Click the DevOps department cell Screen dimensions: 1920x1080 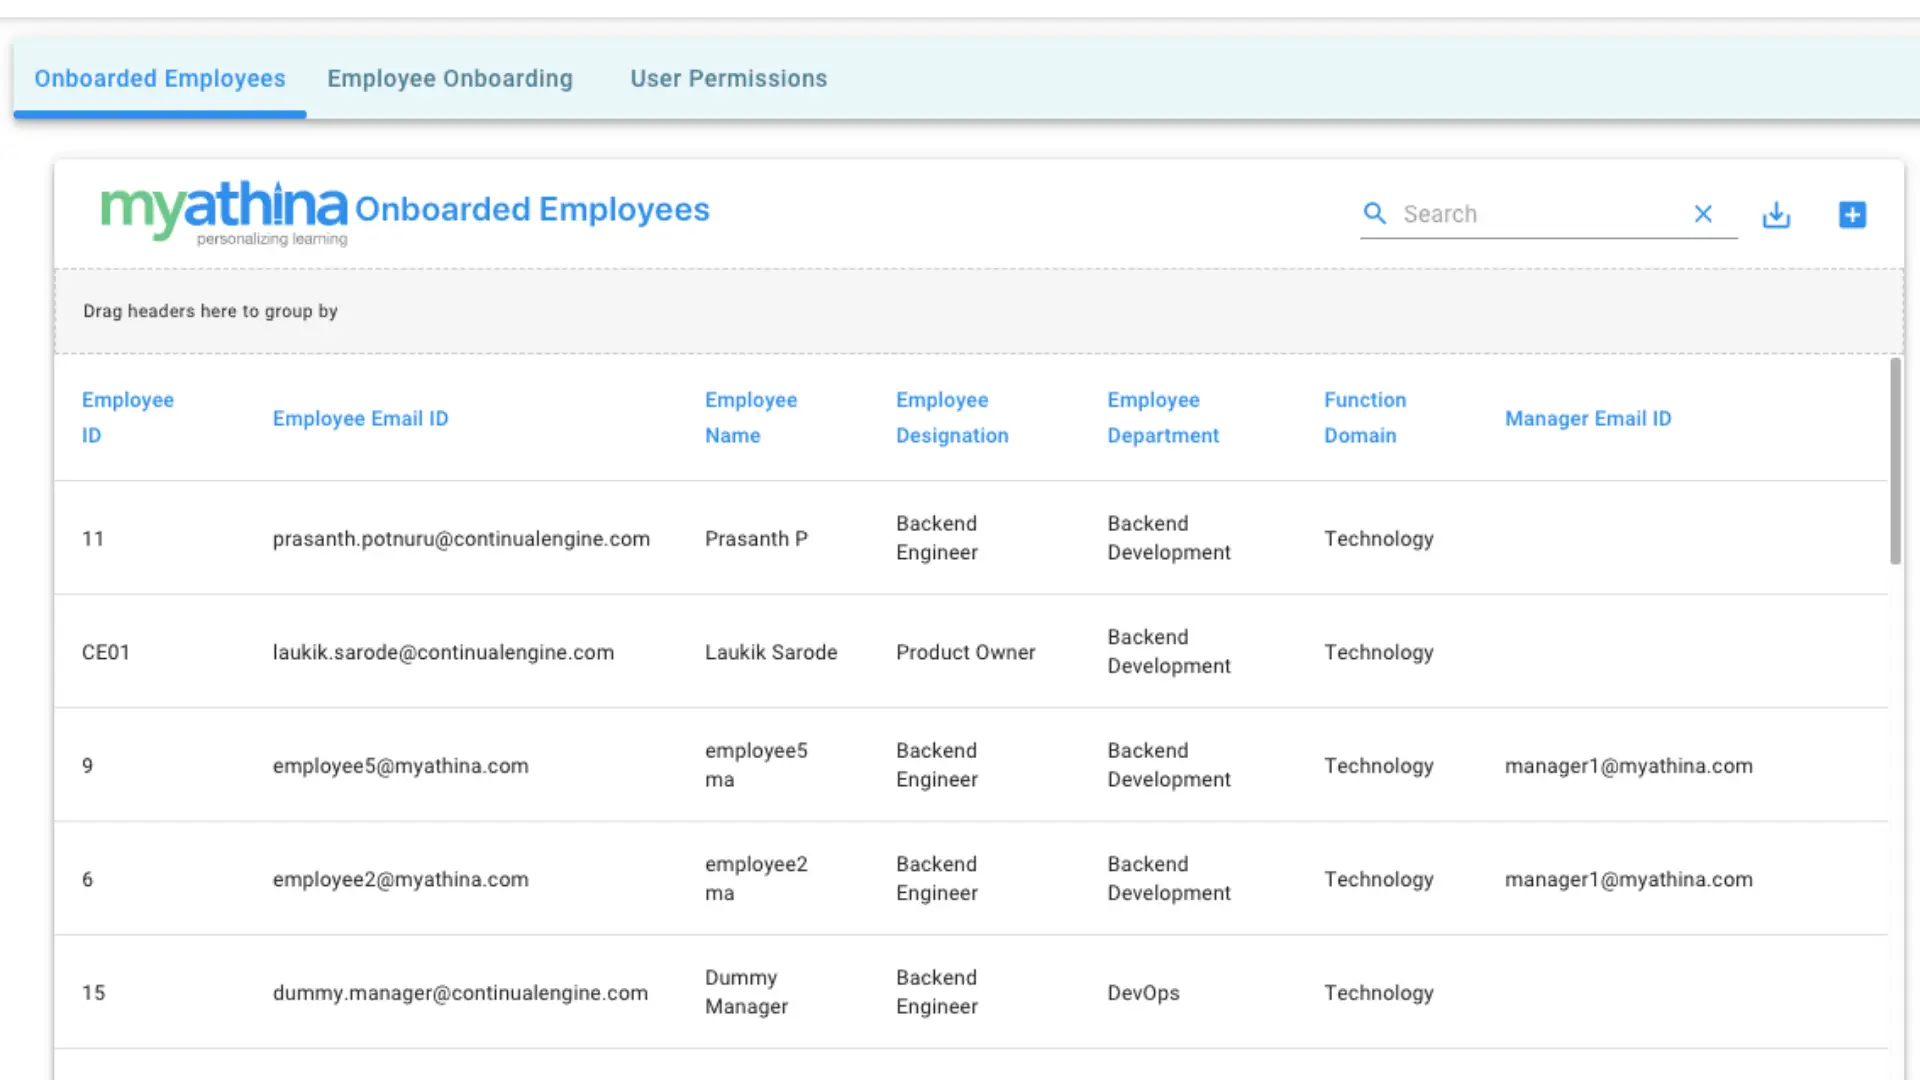pyautogui.click(x=1143, y=993)
